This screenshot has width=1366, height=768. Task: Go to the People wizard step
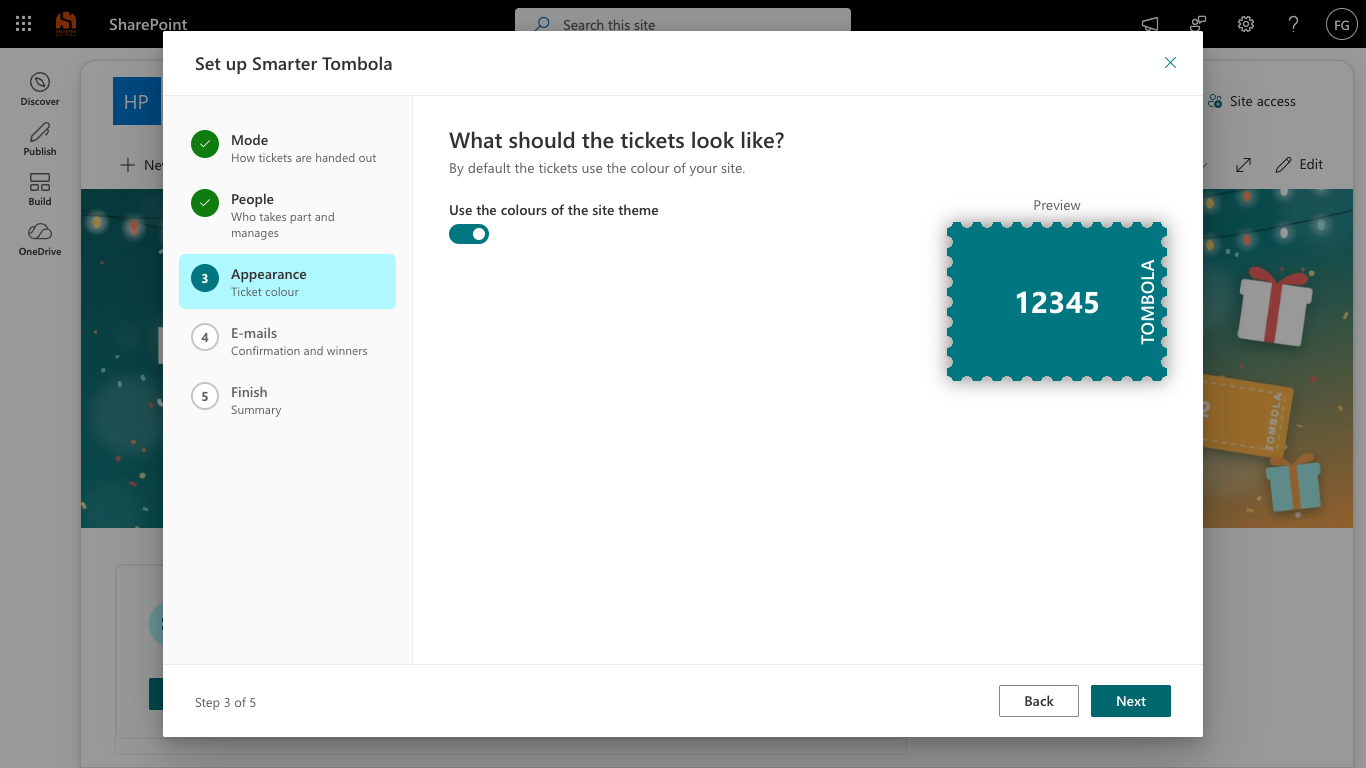(287, 215)
